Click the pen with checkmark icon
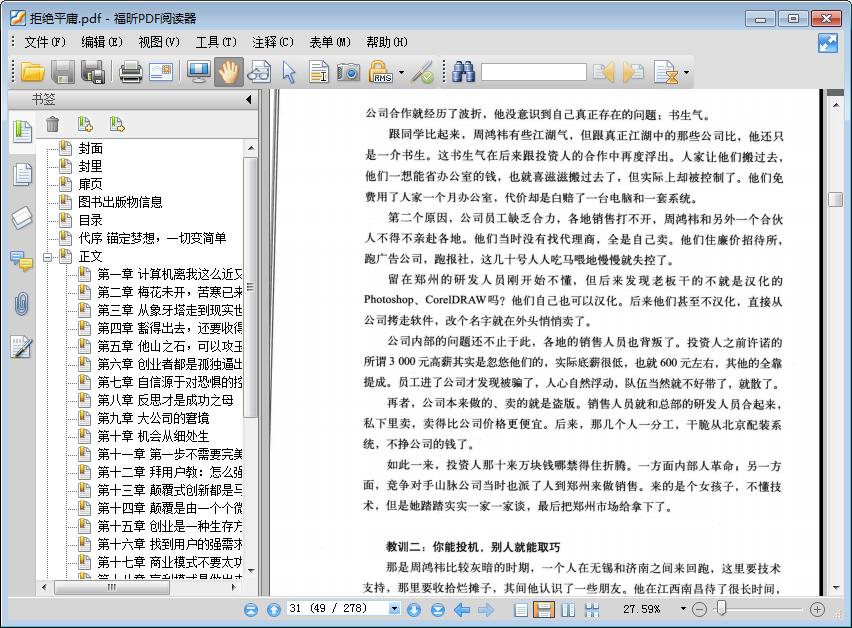852x628 pixels. click(422, 72)
